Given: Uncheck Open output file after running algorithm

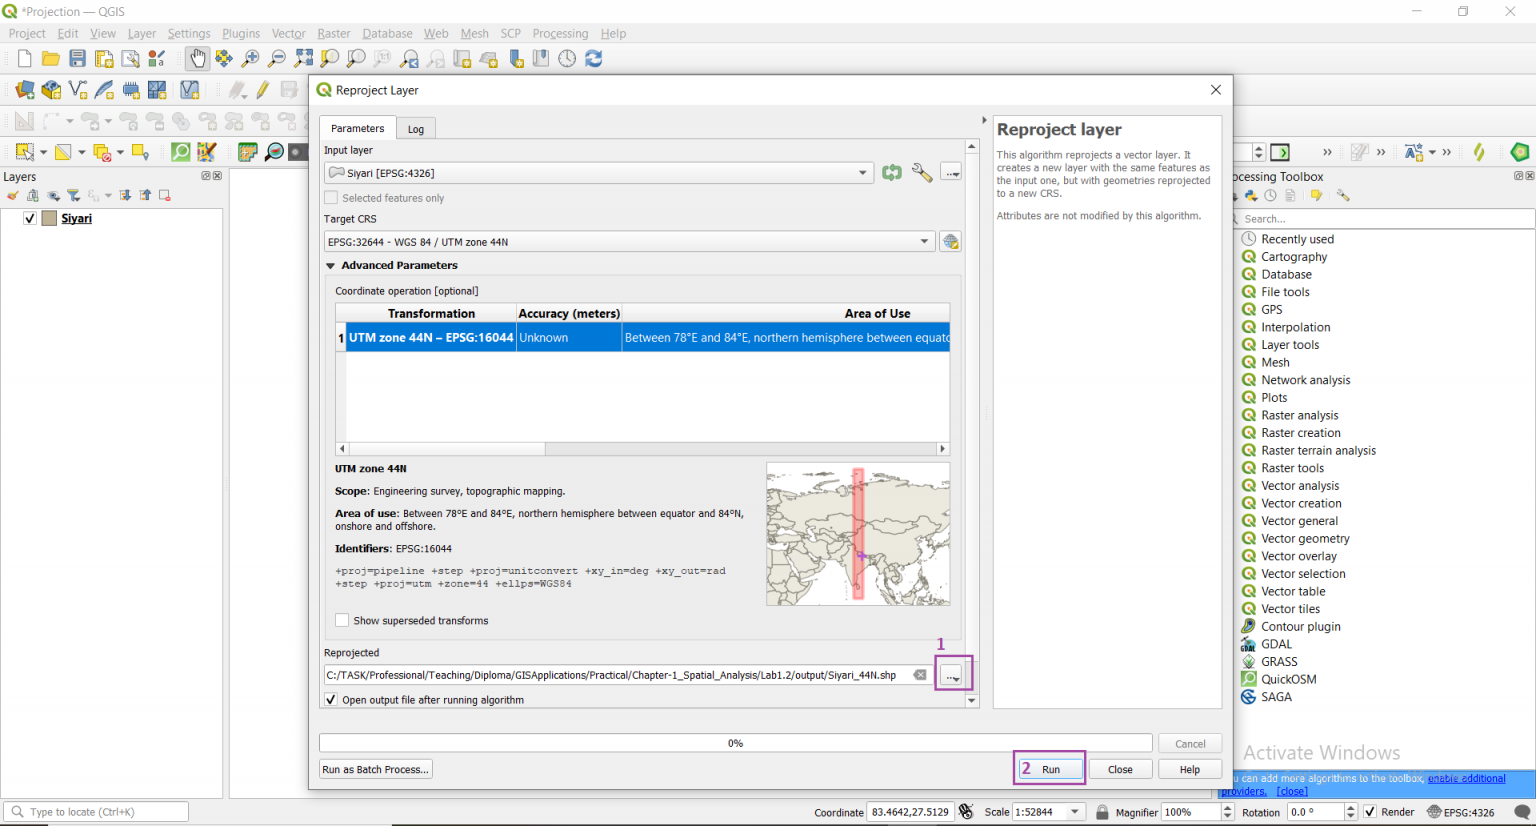Looking at the screenshot, I should (x=330, y=699).
